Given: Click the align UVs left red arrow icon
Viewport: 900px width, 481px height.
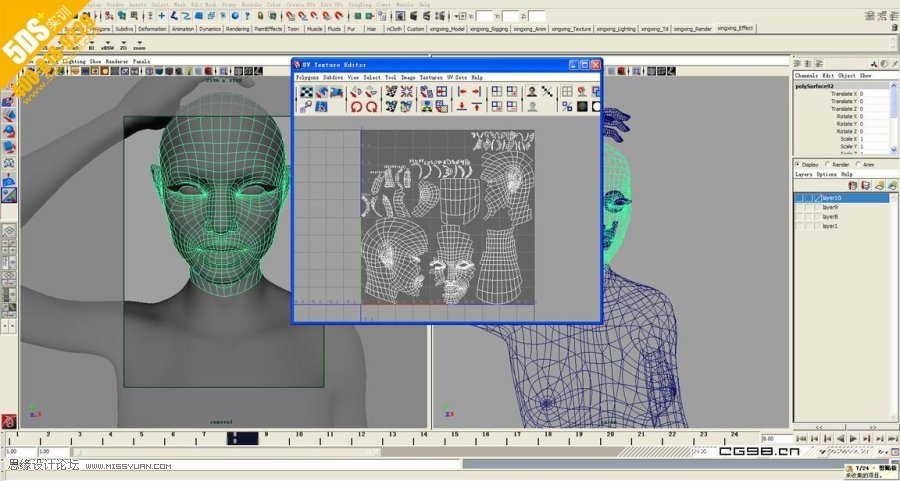Looking at the screenshot, I should pyautogui.click(x=462, y=92).
